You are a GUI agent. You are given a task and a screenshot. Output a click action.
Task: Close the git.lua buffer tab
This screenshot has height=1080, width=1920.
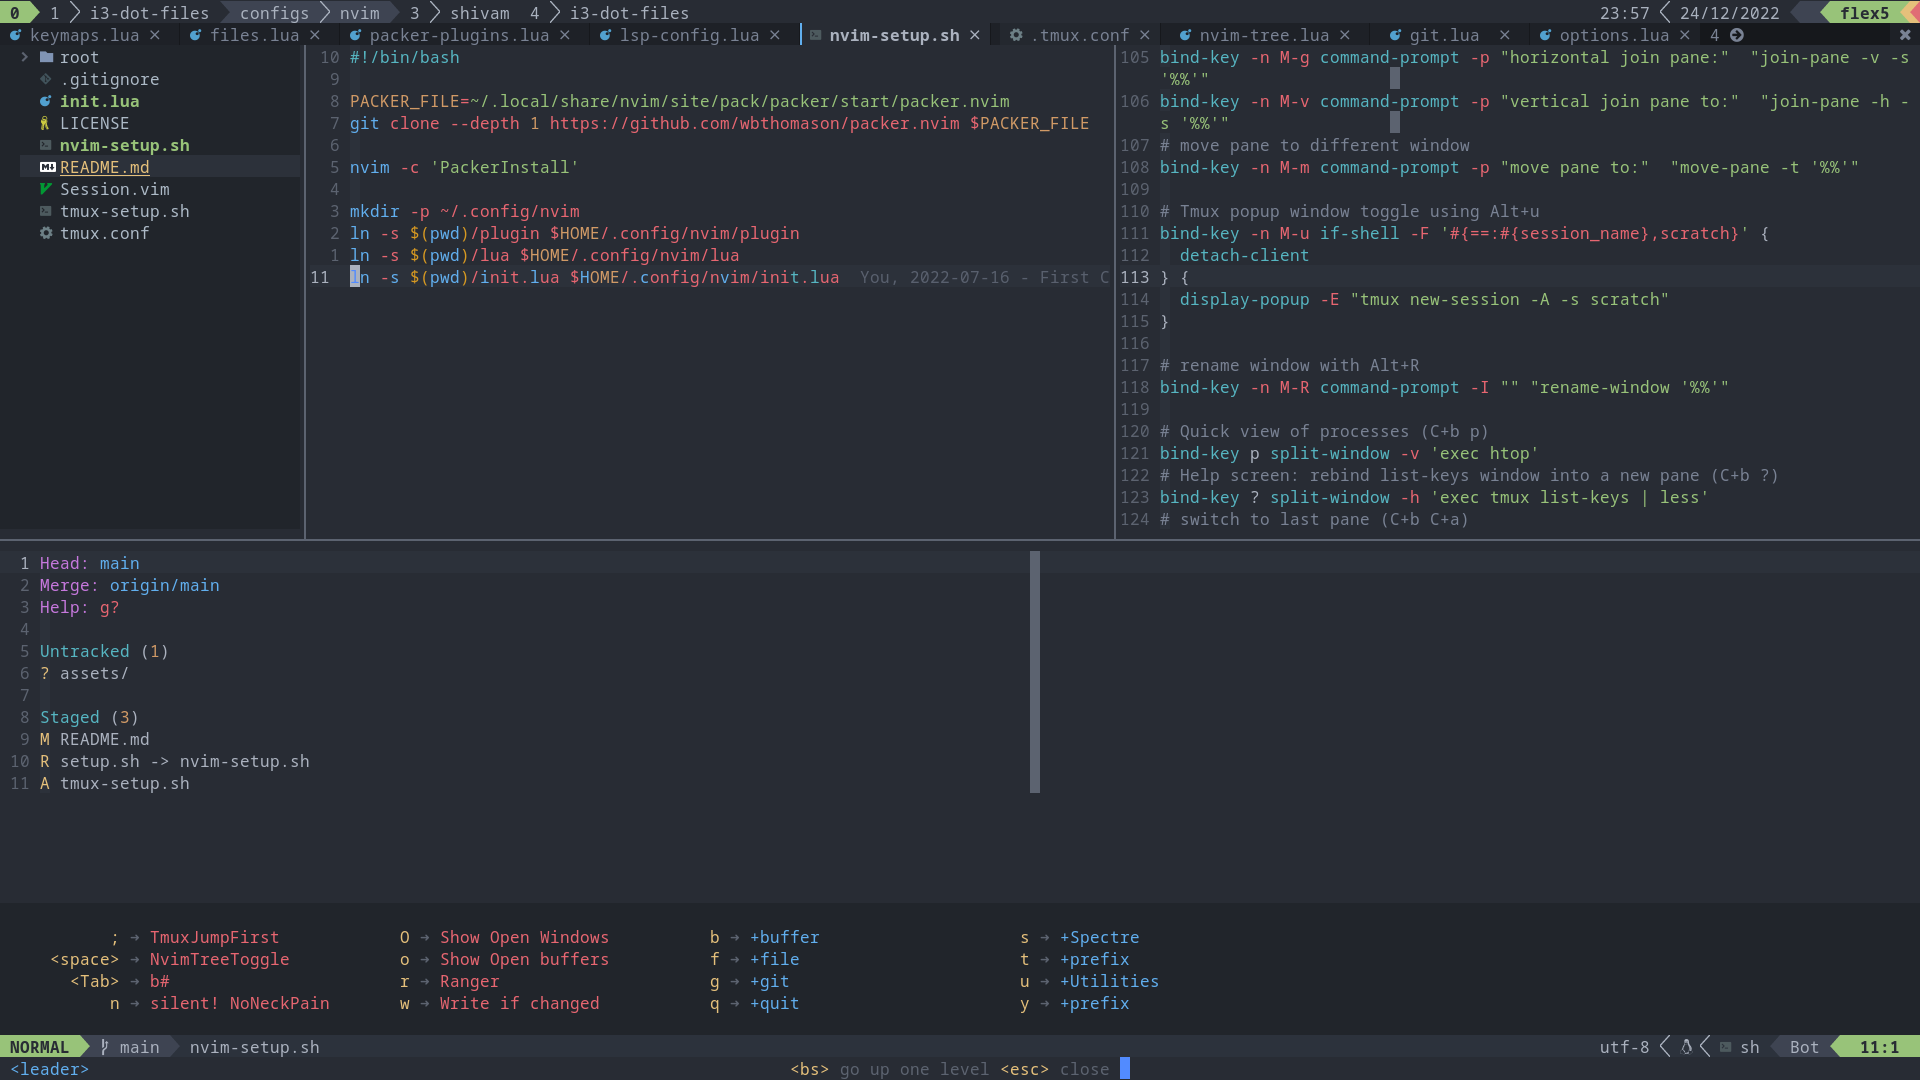pyautogui.click(x=1505, y=35)
